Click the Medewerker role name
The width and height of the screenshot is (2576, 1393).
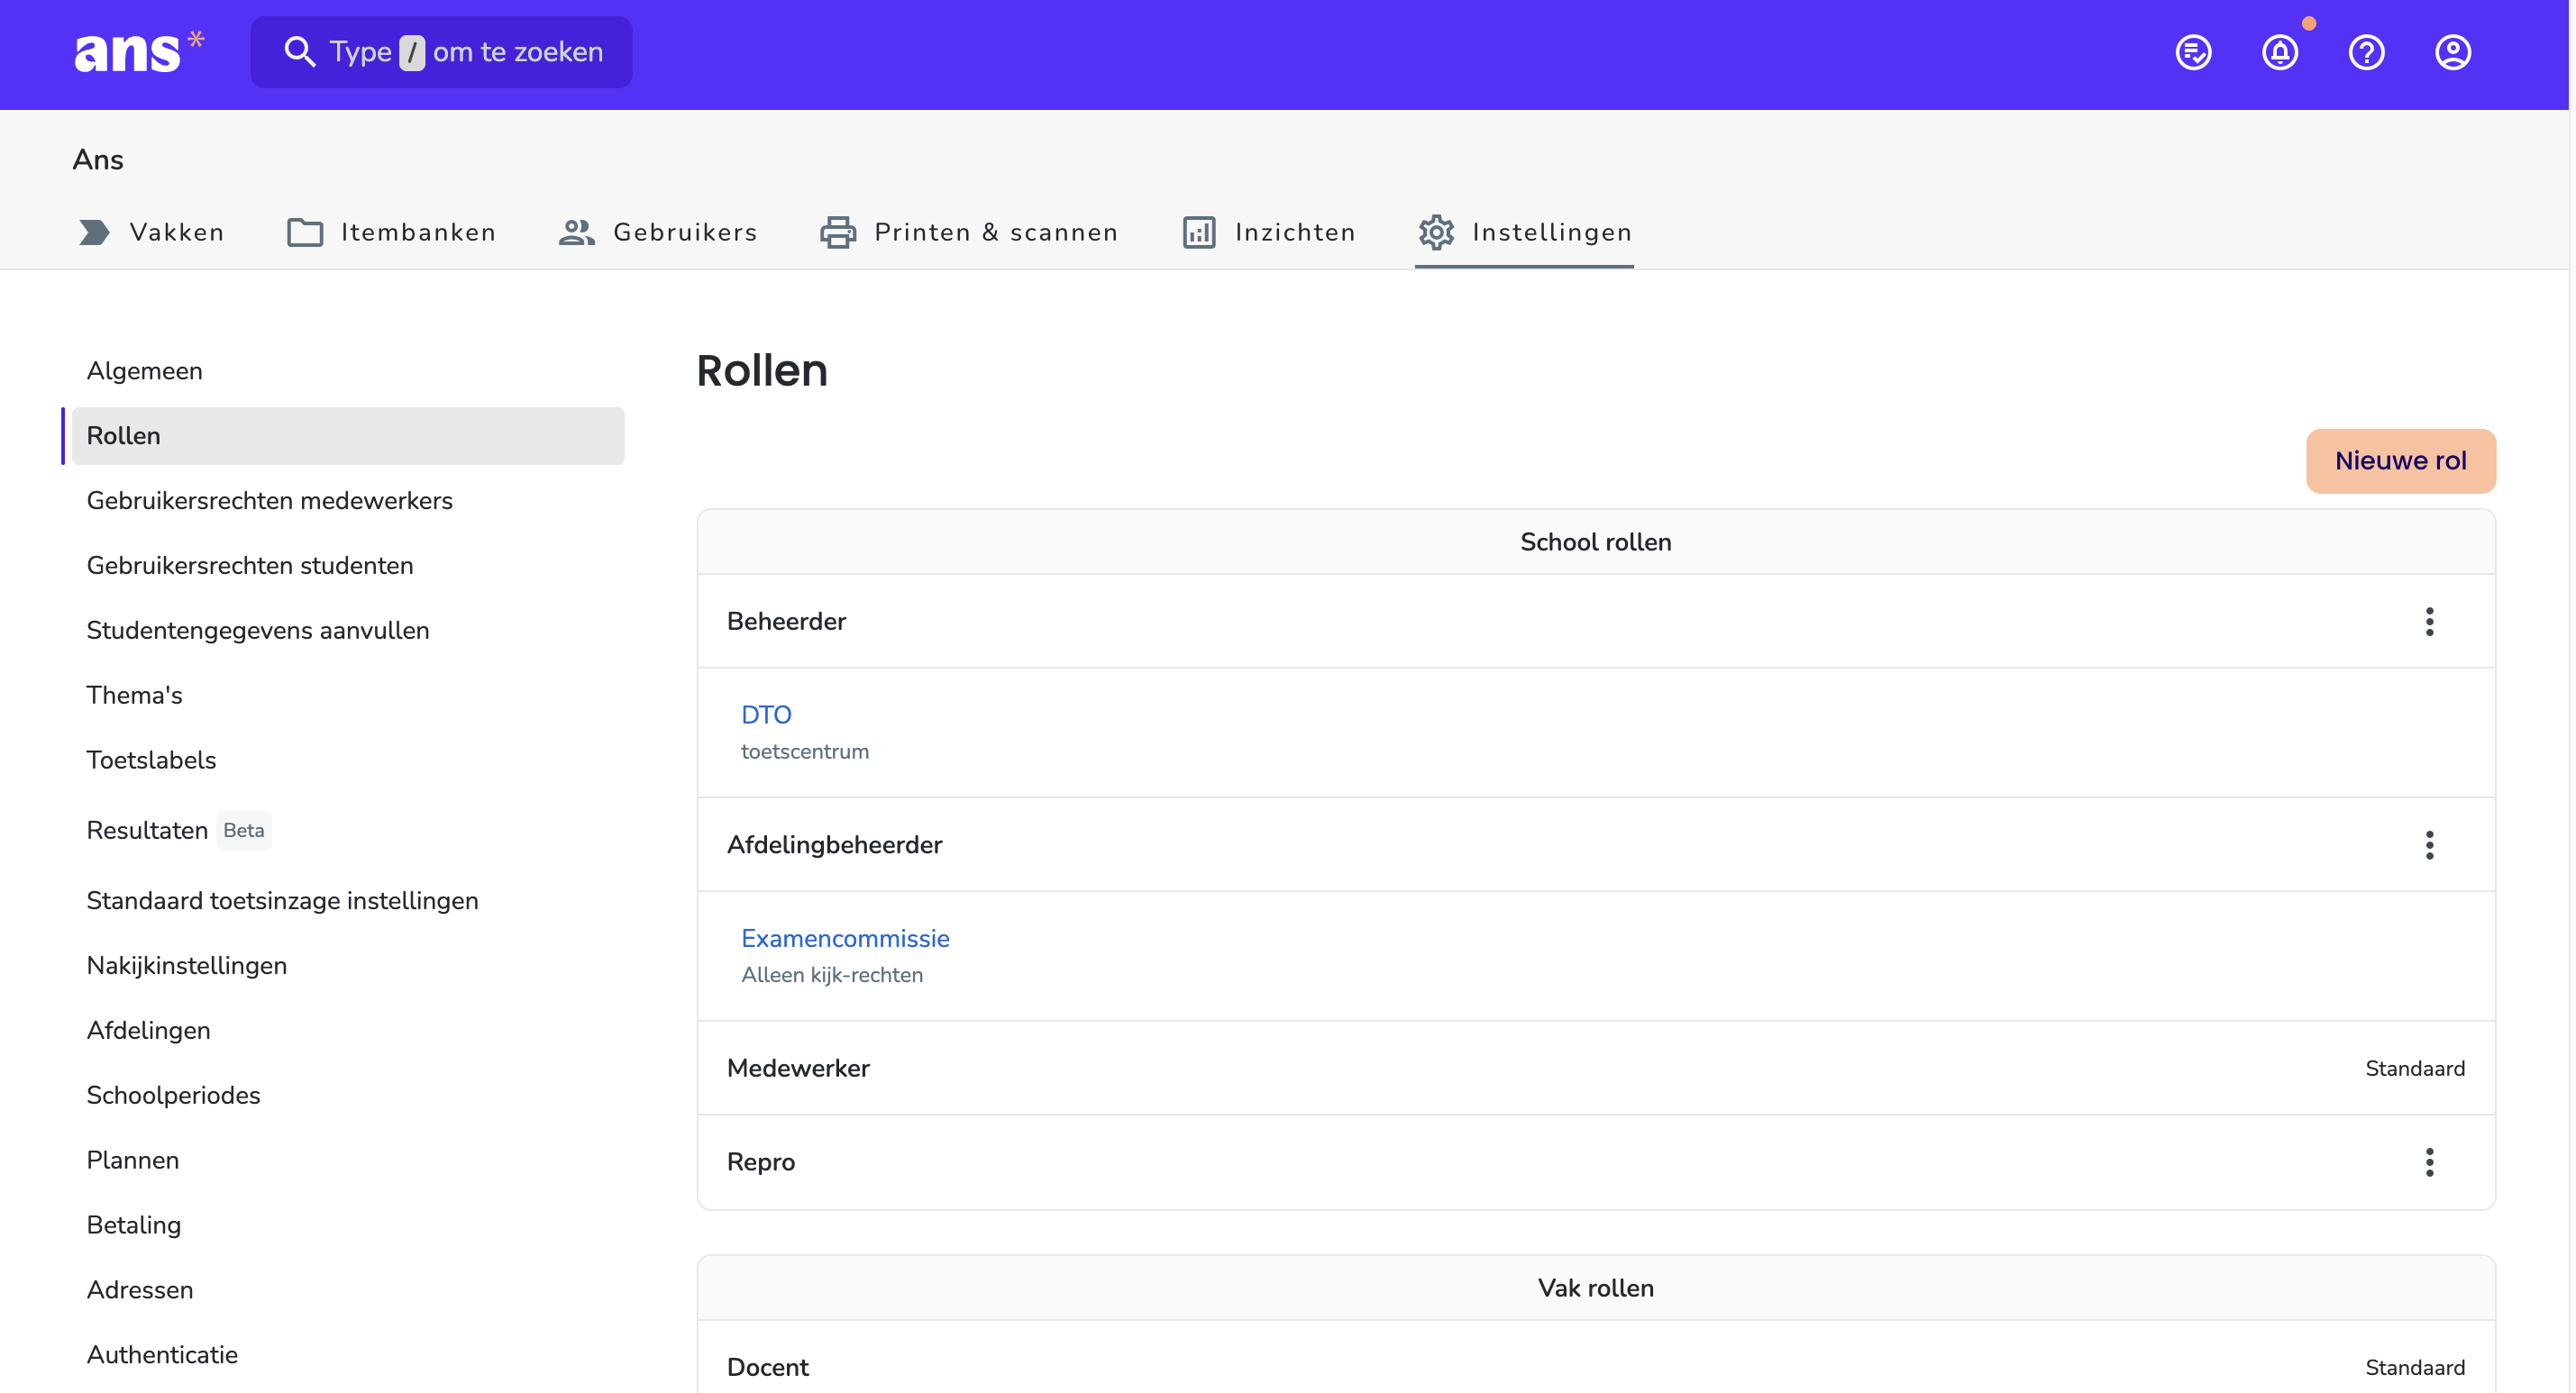(x=798, y=1068)
